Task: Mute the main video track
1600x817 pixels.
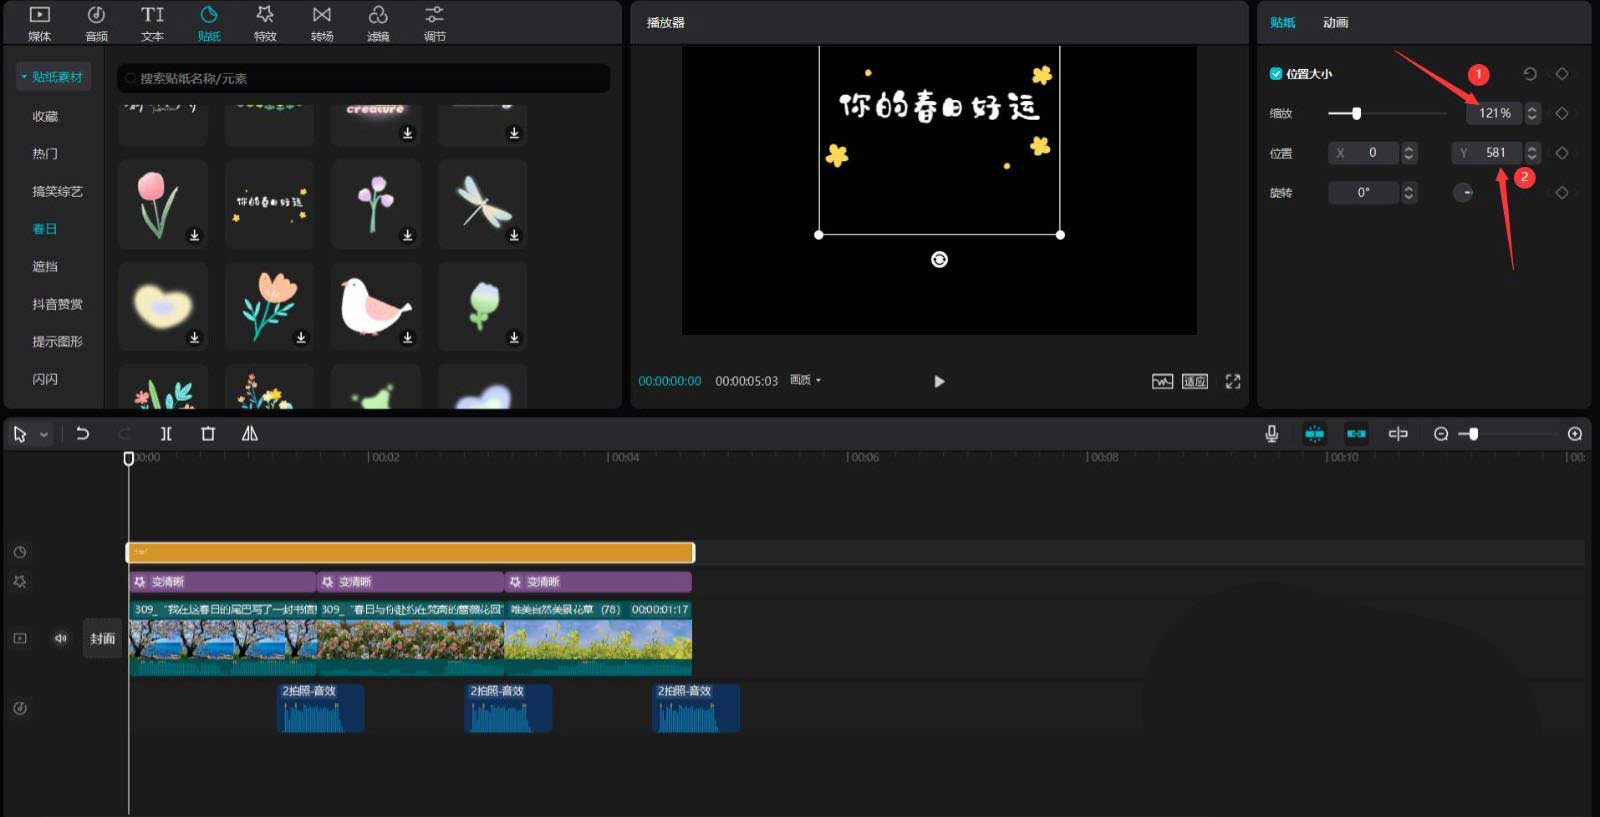Action: (61, 638)
